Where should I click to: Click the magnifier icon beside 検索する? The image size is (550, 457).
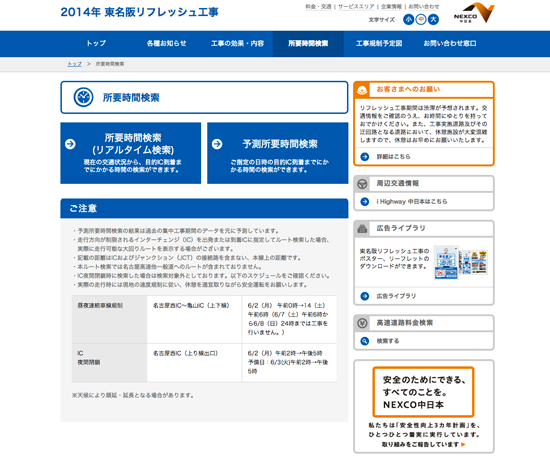coord(365,341)
